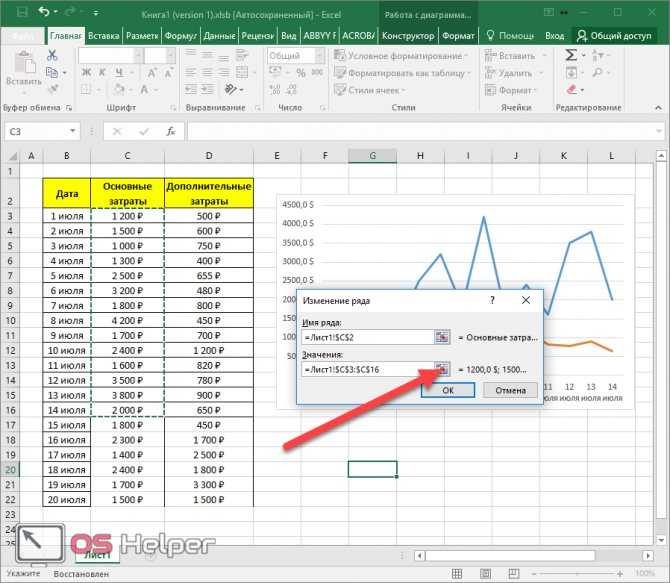Open the Вставка ribbon tab
The image size is (670, 583).
coord(103,35)
